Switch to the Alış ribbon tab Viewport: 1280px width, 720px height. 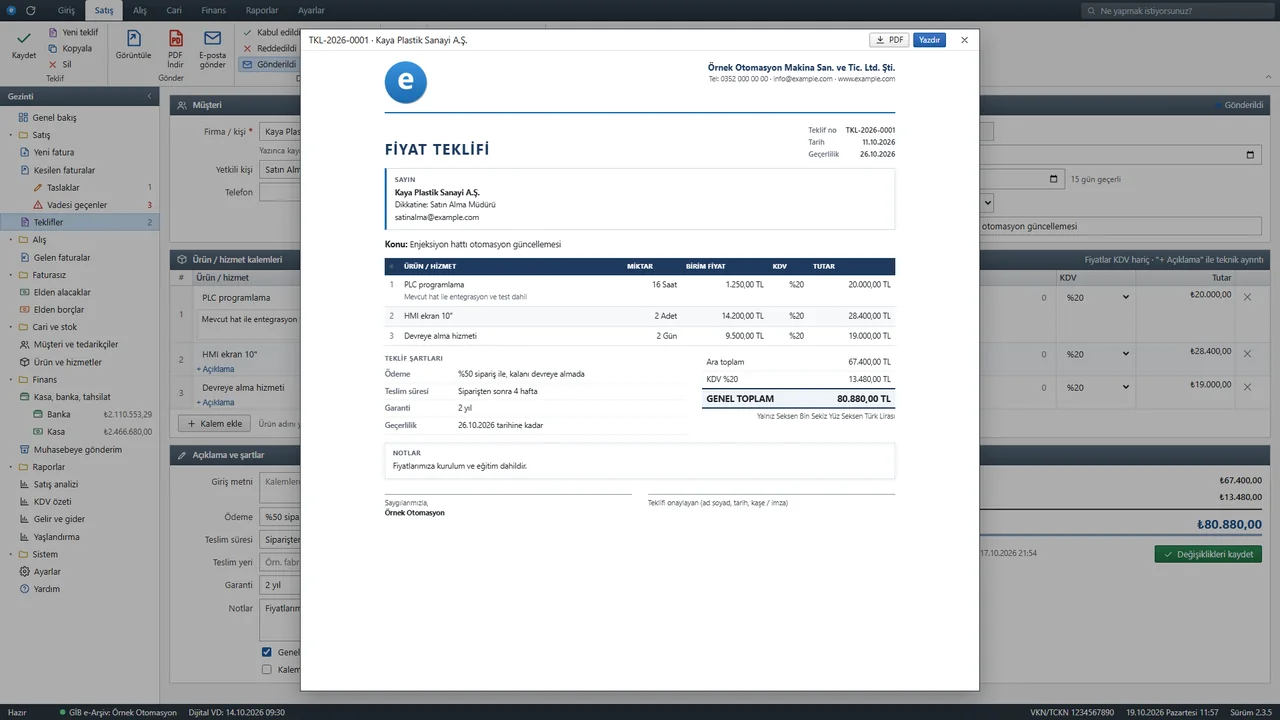[x=140, y=10]
